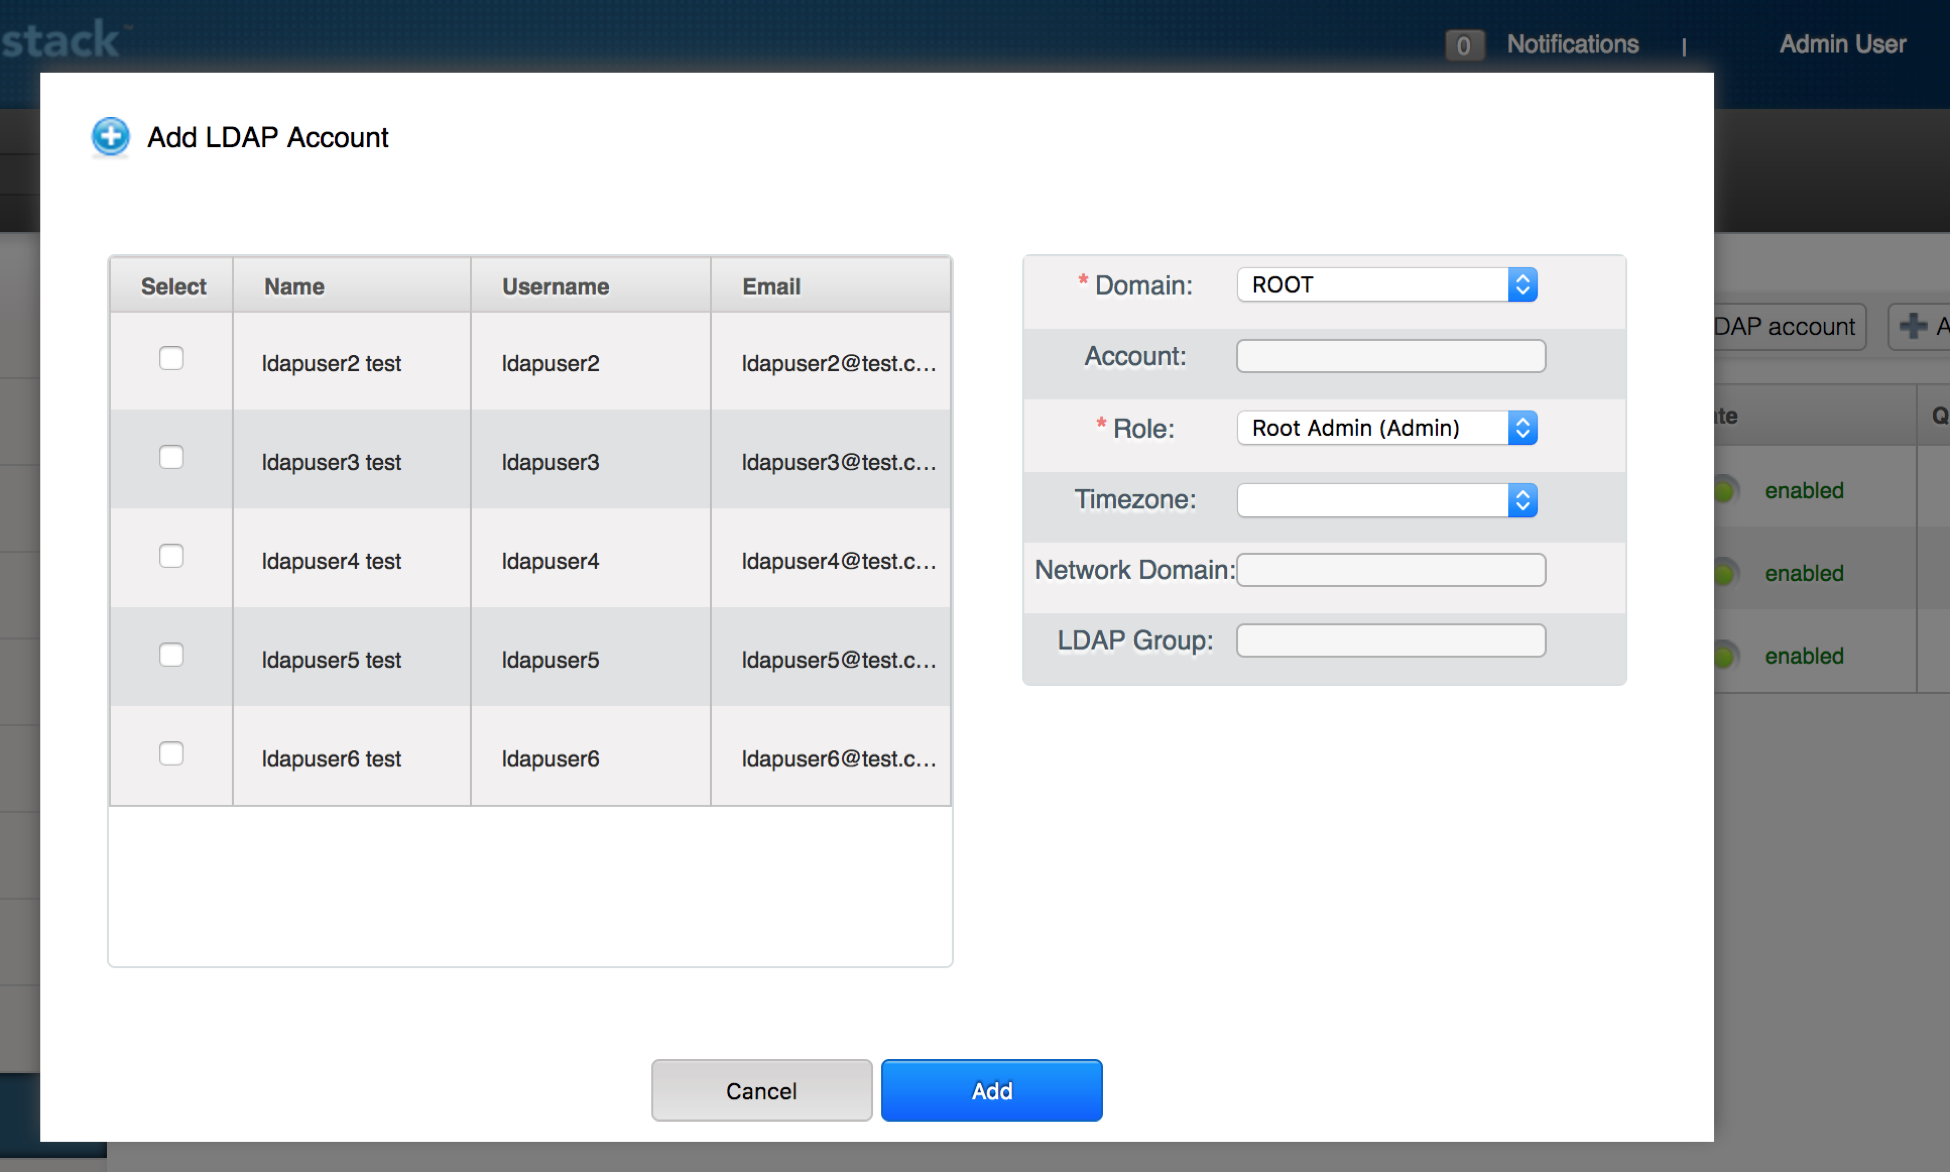Click the blue plus icon beside Add LDAP Account
This screenshot has height=1172, width=1950.
point(111,137)
